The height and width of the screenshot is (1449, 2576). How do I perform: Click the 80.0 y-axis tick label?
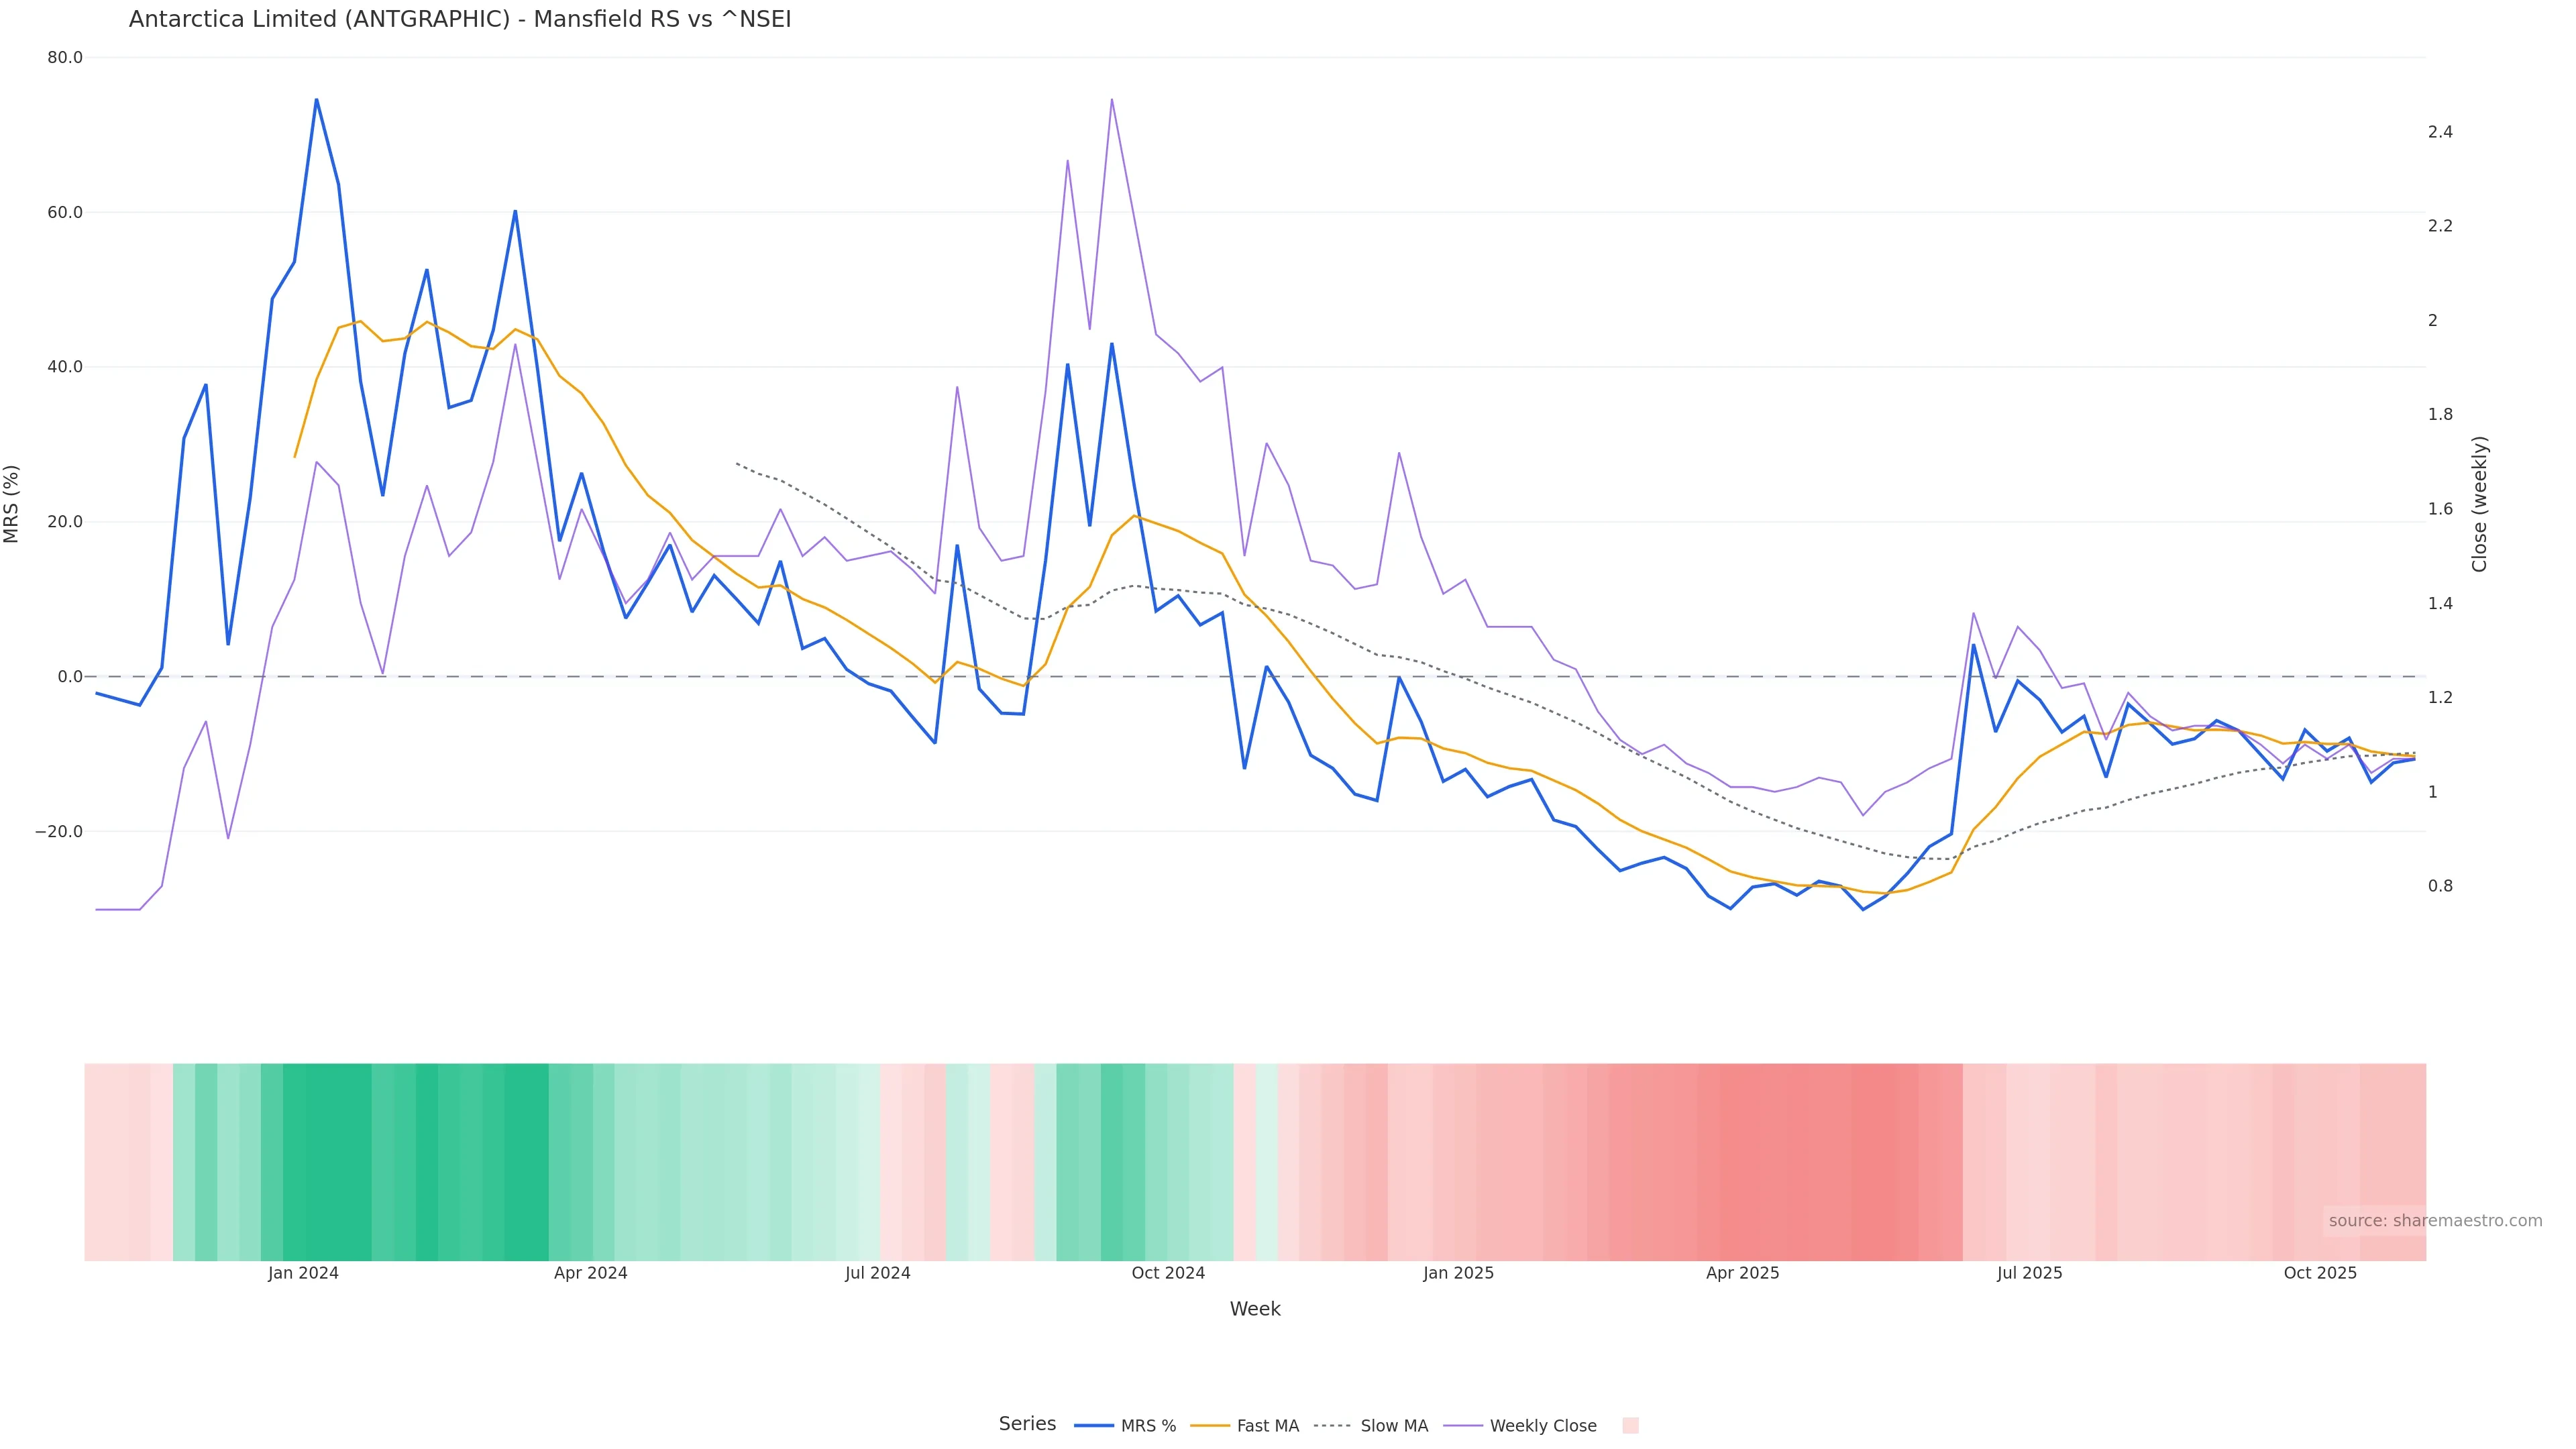(x=65, y=58)
